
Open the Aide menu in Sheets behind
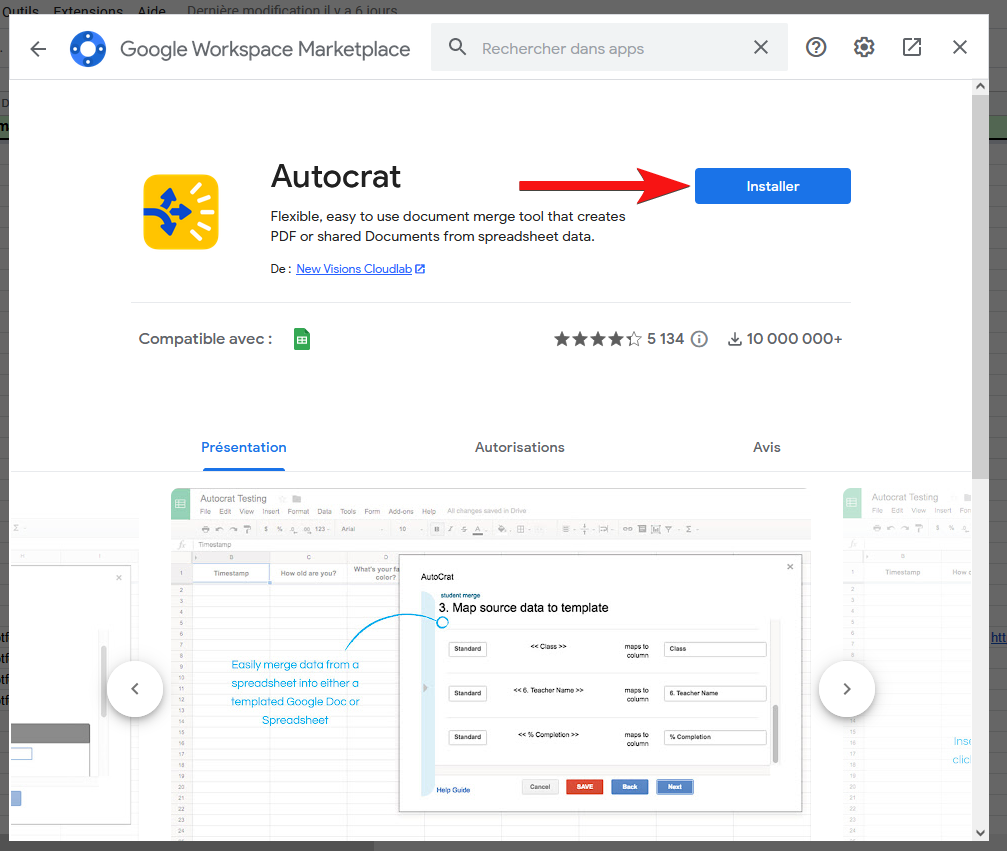coord(152,10)
